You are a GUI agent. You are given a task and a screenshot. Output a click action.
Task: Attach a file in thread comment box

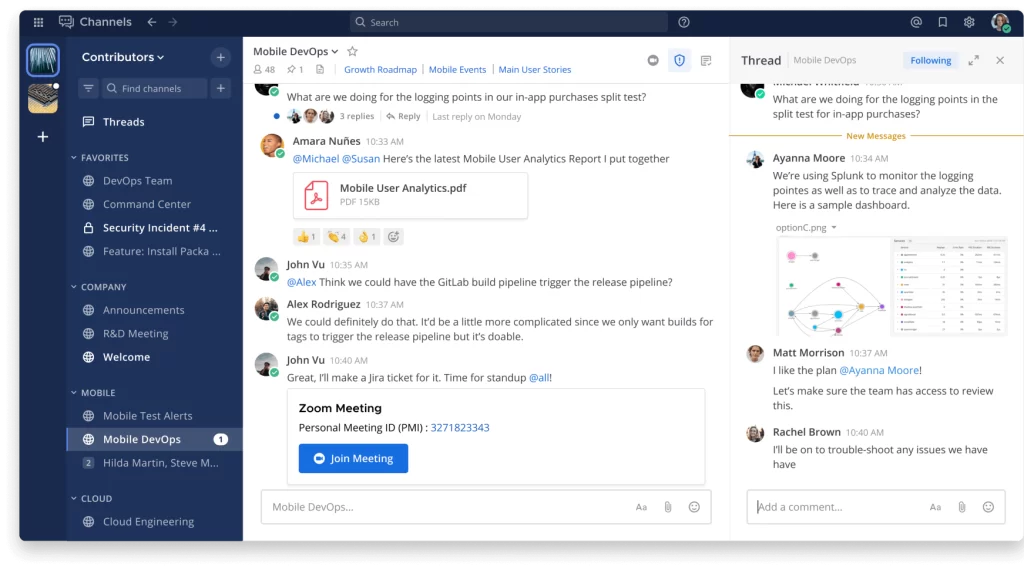click(x=962, y=507)
